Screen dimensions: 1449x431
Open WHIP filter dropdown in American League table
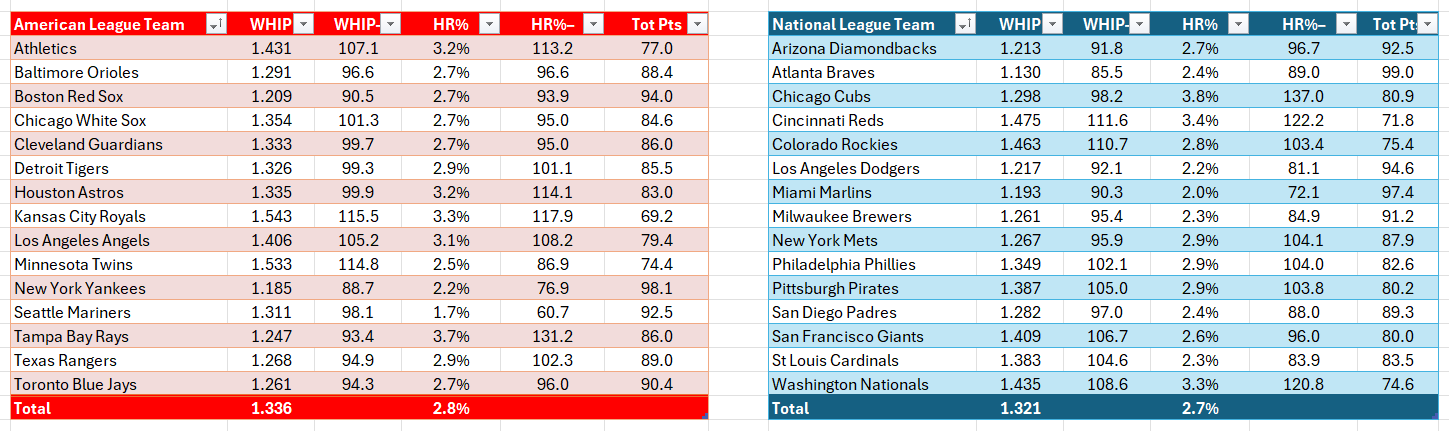304,25
